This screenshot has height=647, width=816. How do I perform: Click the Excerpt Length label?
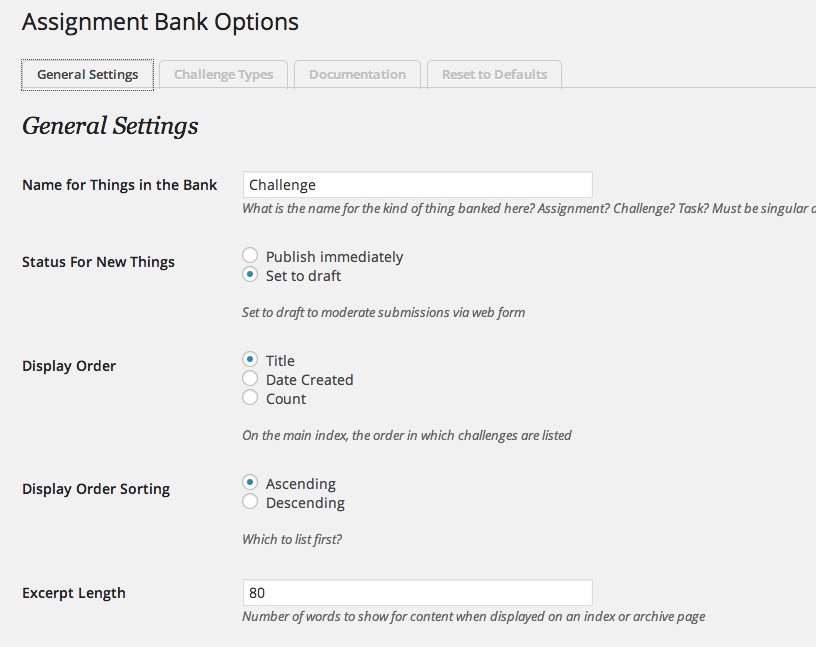(73, 592)
